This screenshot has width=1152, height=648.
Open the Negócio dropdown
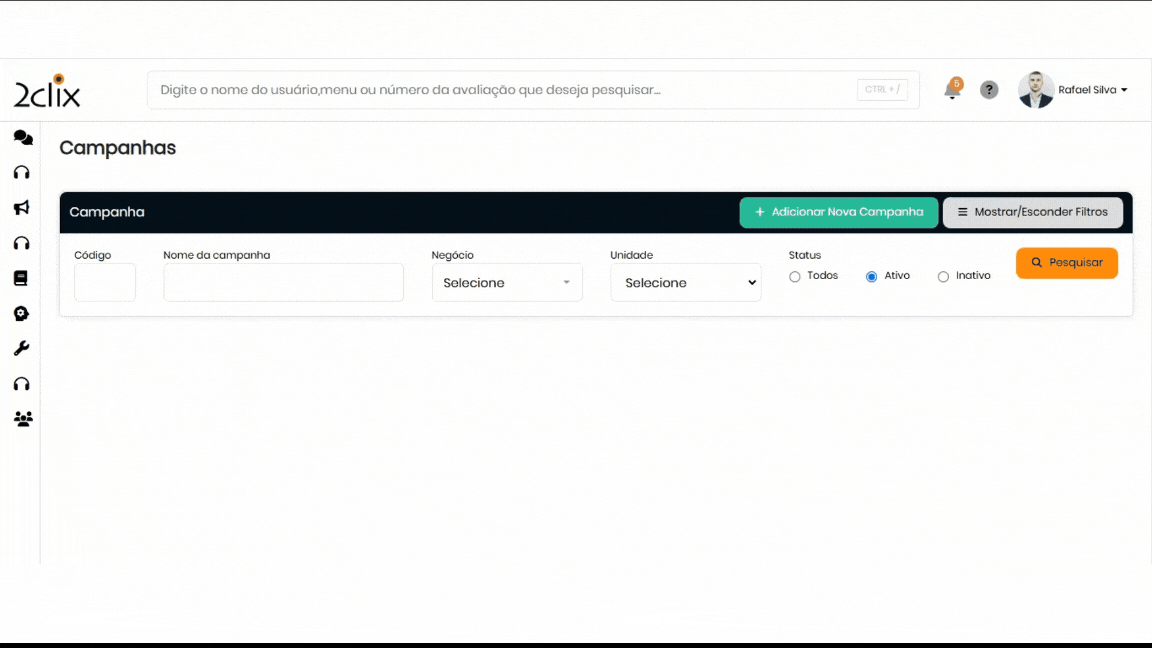click(x=507, y=283)
